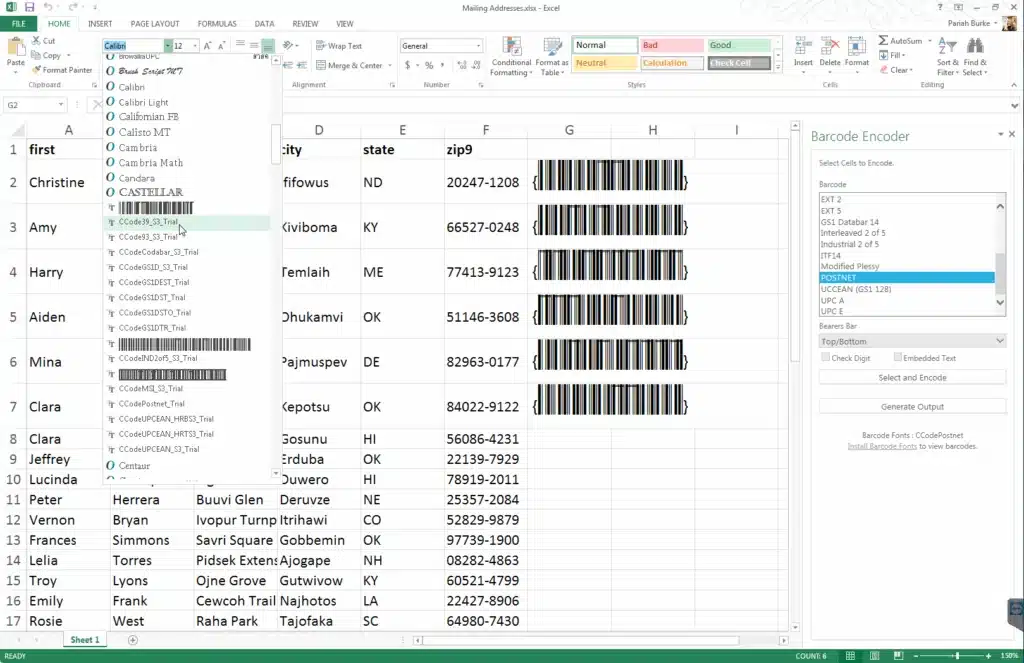Switch to the FORMULAS ribbon tab
This screenshot has height=663, width=1024.
[217, 23]
